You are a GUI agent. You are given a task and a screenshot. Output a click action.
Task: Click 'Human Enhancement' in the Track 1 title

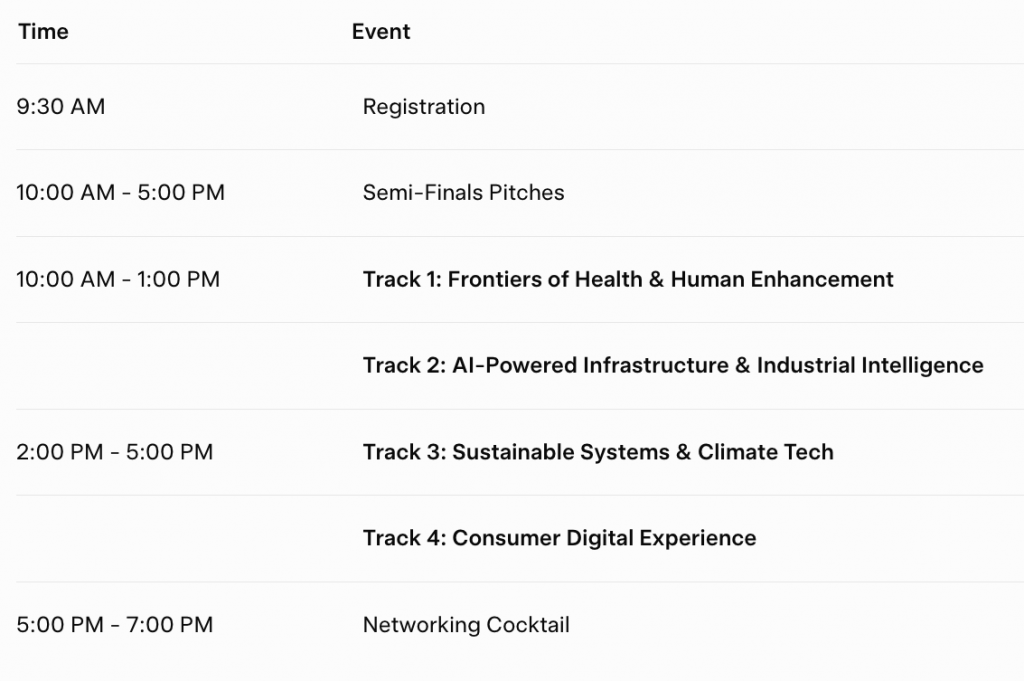782,279
